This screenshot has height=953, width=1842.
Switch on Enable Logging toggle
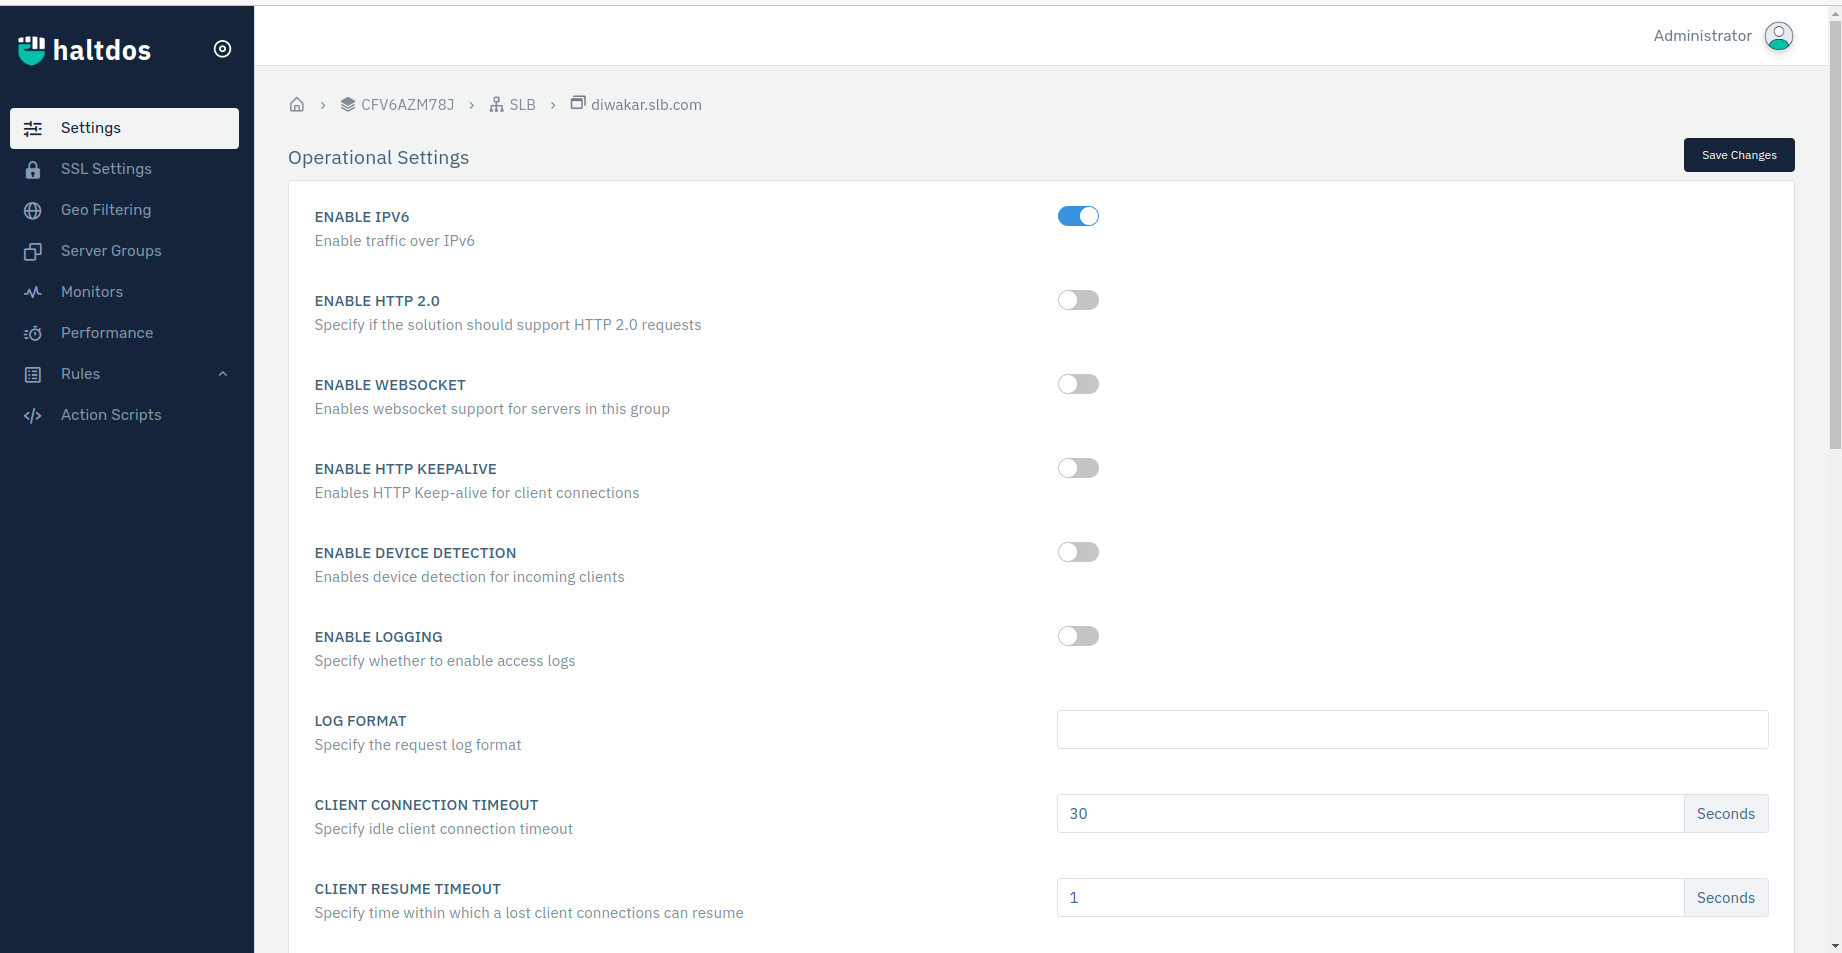pos(1078,636)
